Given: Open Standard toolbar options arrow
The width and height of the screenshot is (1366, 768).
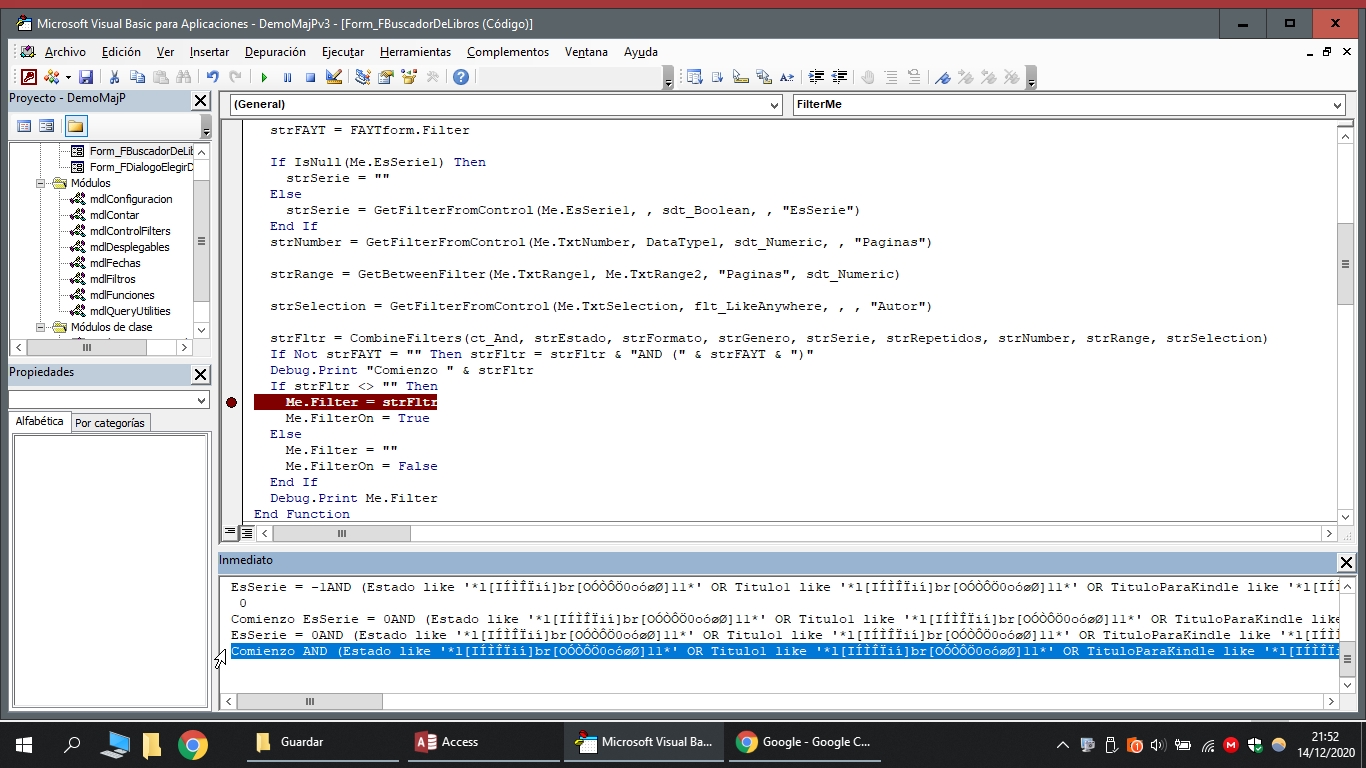Looking at the screenshot, I should [669, 78].
